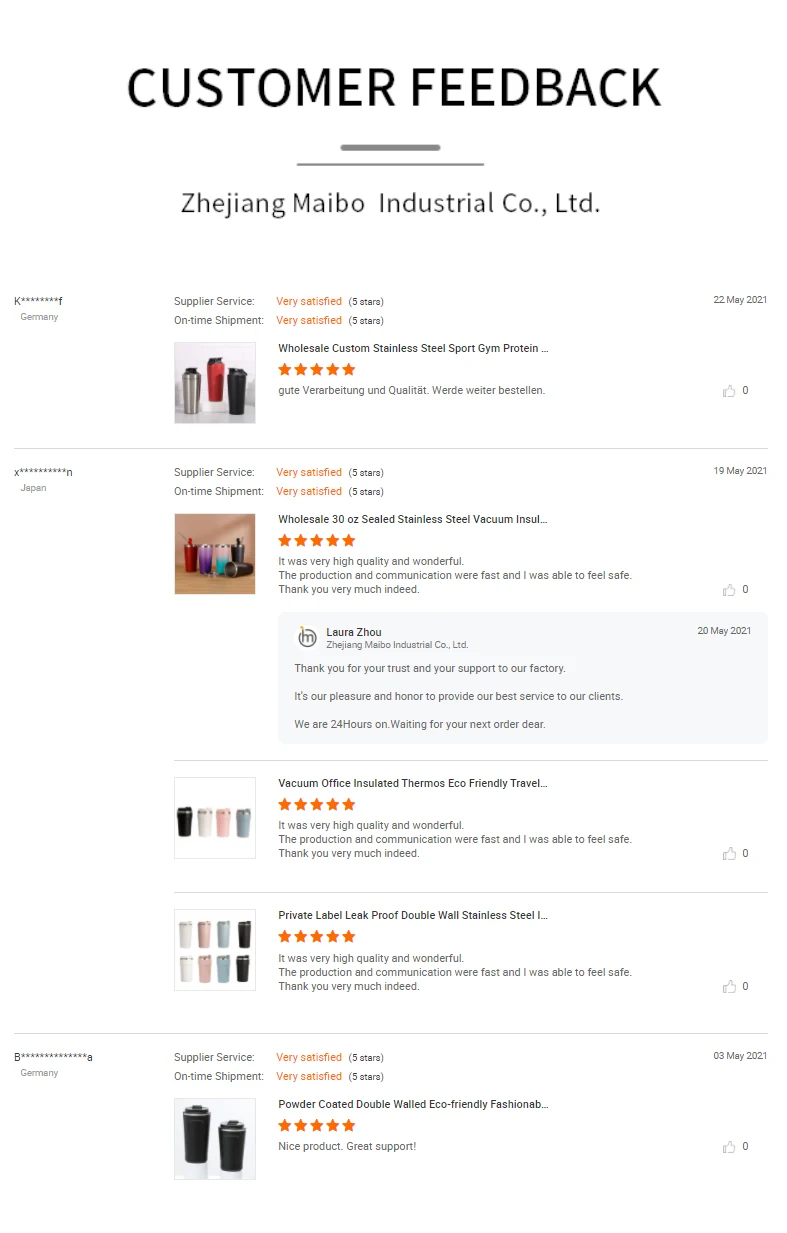Screen dimensions: 787x1233
Task: Click the Zhejiang Maibo Industrial Co., Ltd. heading
Action: [x=390, y=204]
